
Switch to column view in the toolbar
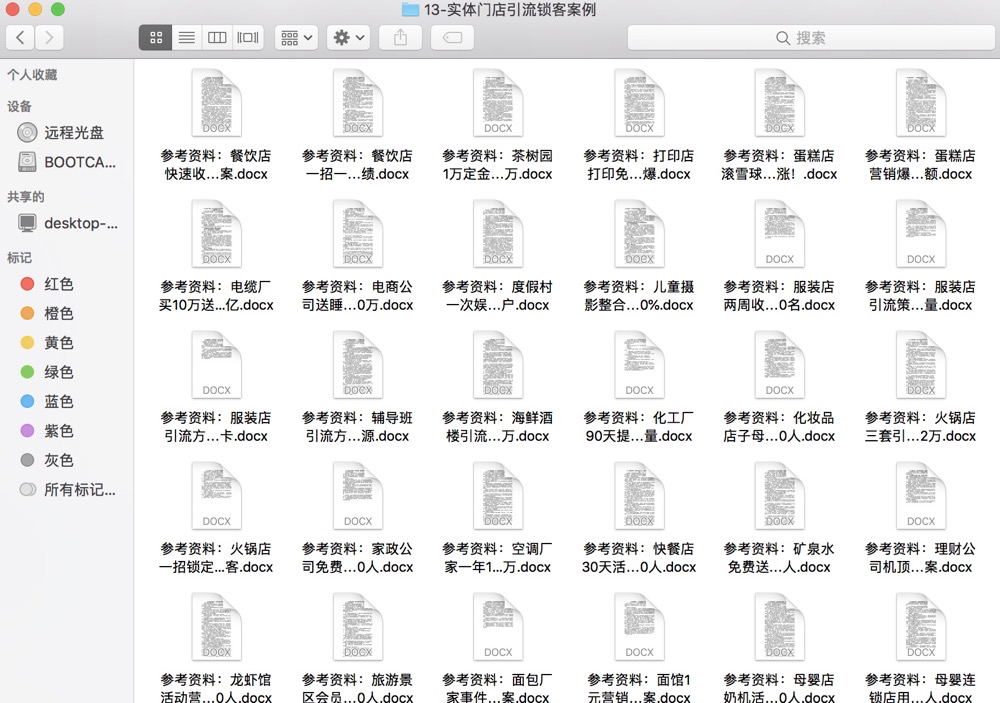coord(217,37)
